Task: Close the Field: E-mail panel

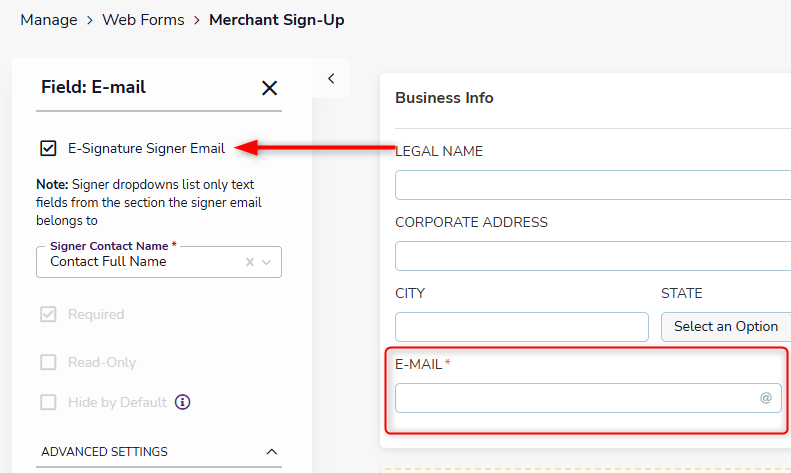Action: tap(269, 88)
